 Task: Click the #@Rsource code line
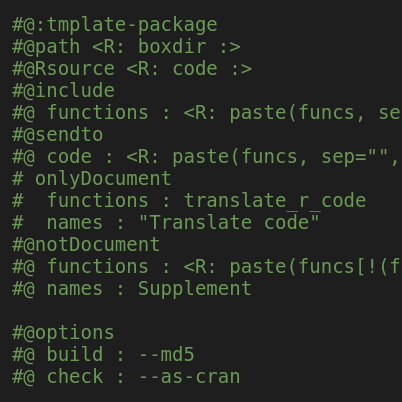point(132,69)
